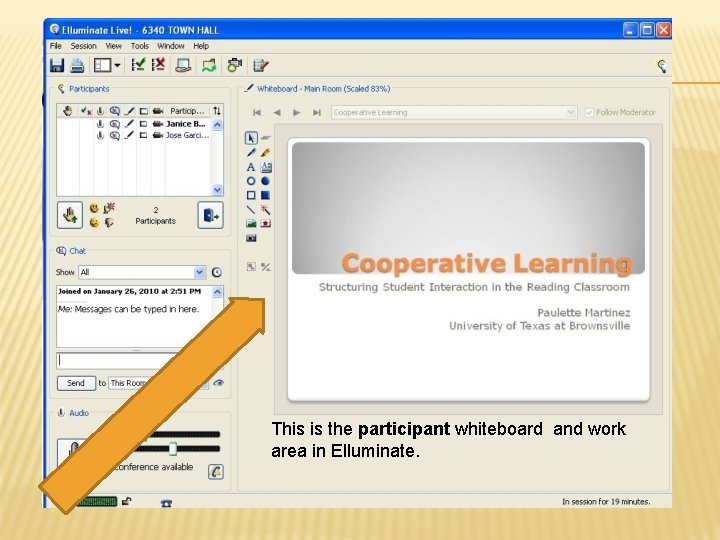
Task: Open the chat Show All dropdown
Action: 199,272
